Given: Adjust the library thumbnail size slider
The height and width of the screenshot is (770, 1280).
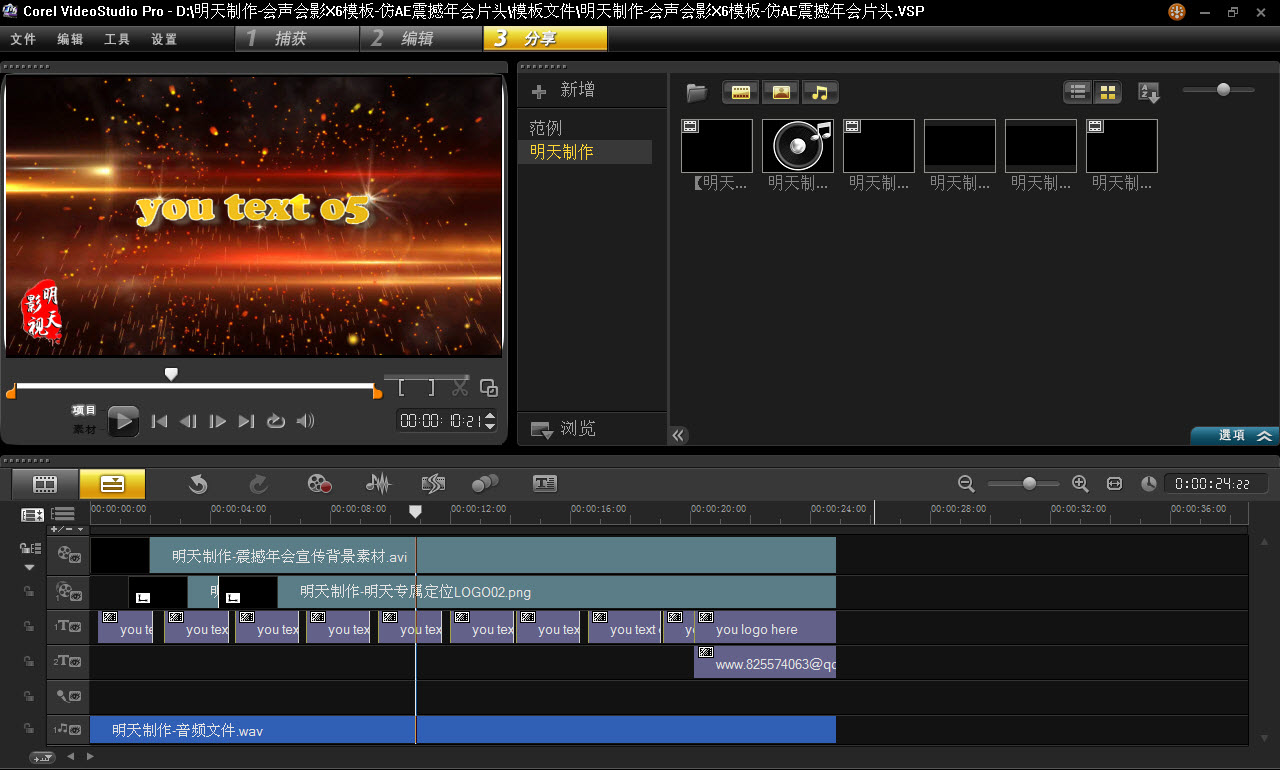Looking at the screenshot, I should [1222, 90].
